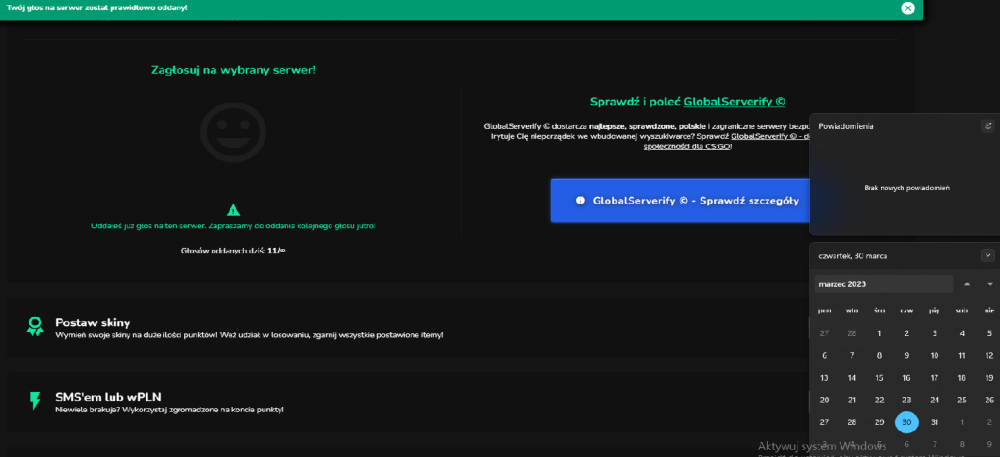Select highlighted day 30 in calendar
The image size is (1000, 457).
[906, 422]
